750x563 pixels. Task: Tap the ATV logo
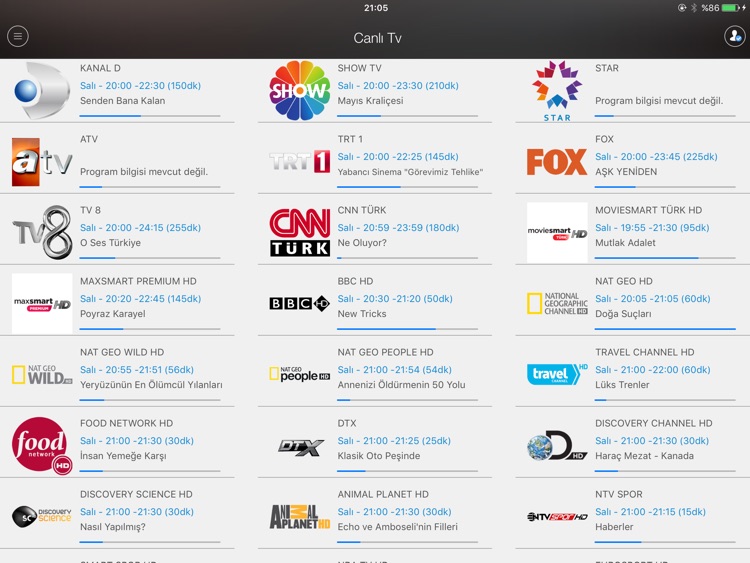pos(42,162)
